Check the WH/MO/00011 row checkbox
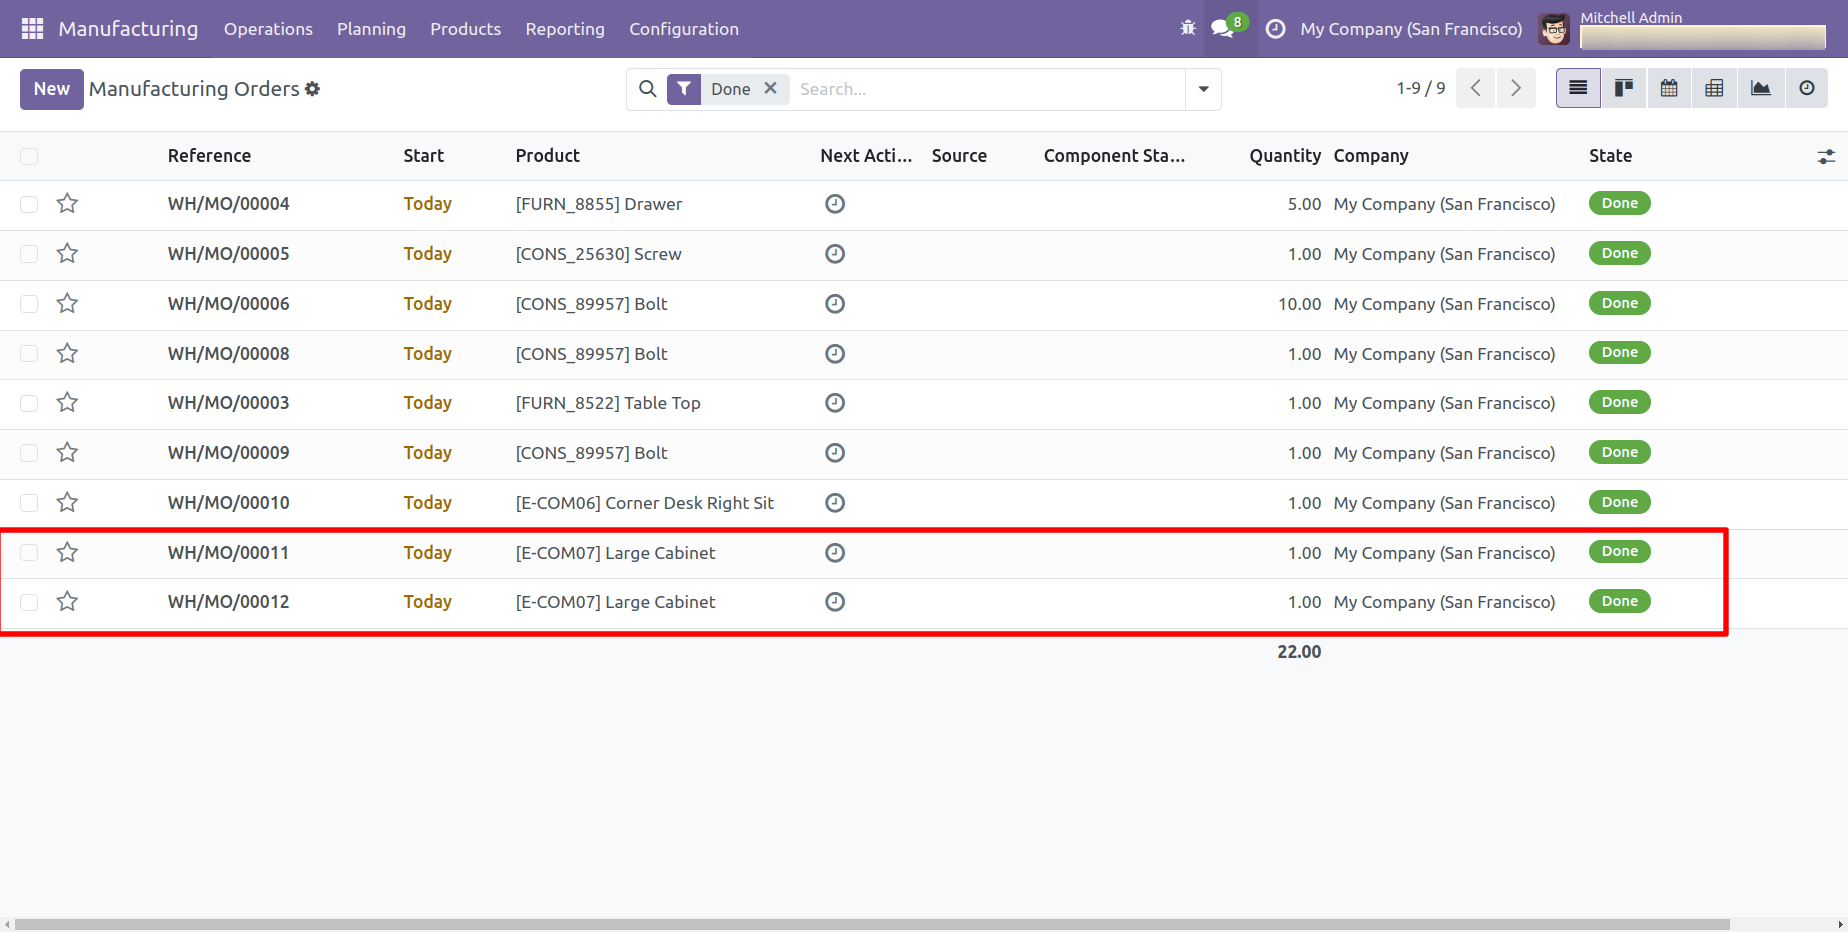 [29, 553]
